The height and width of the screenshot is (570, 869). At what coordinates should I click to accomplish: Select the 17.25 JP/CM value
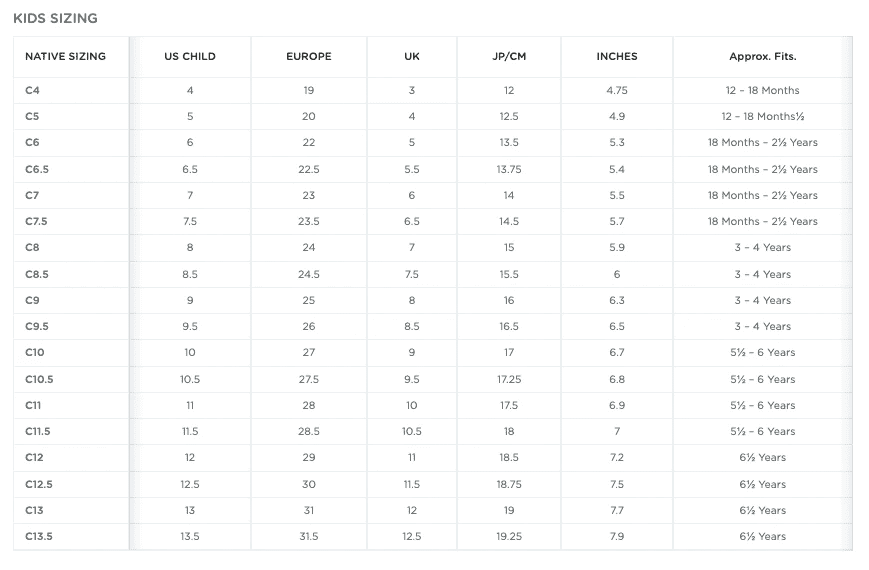coord(509,380)
